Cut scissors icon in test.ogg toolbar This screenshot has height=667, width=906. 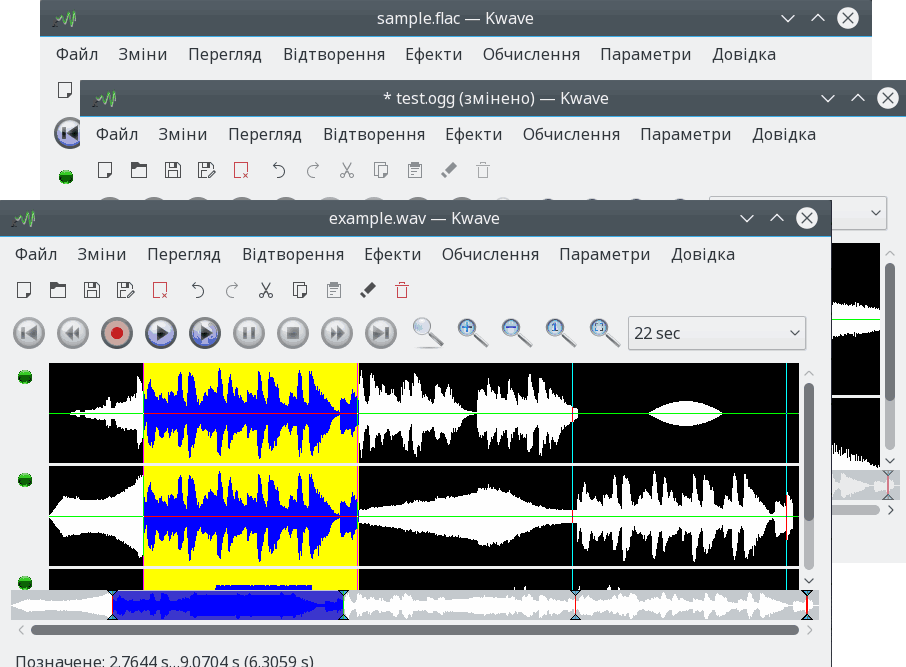click(x=347, y=170)
